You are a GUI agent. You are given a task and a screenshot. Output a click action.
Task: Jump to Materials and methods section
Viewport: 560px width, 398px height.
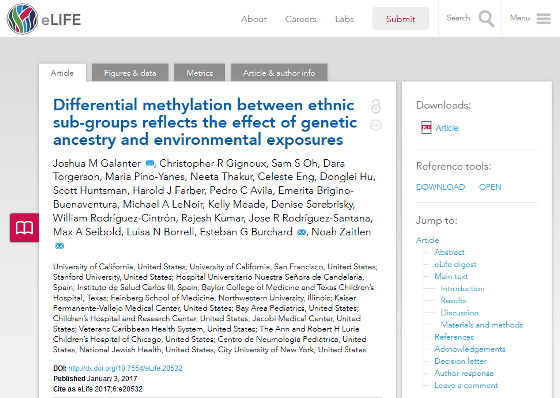(x=482, y=325)
